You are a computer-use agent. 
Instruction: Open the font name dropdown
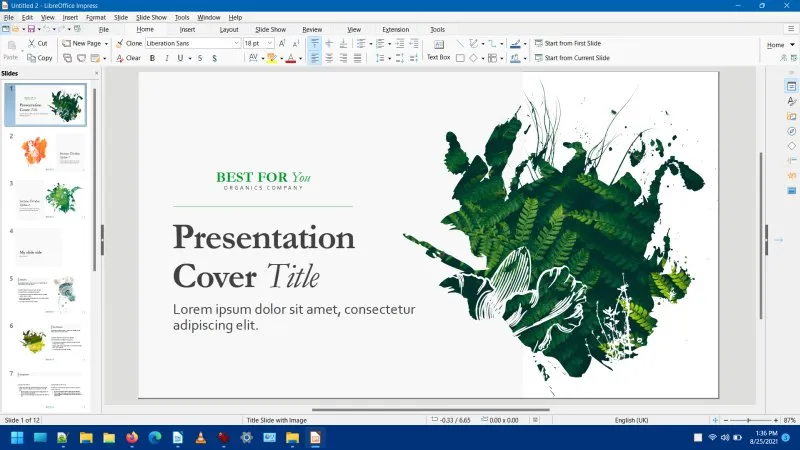click(236, 44)
